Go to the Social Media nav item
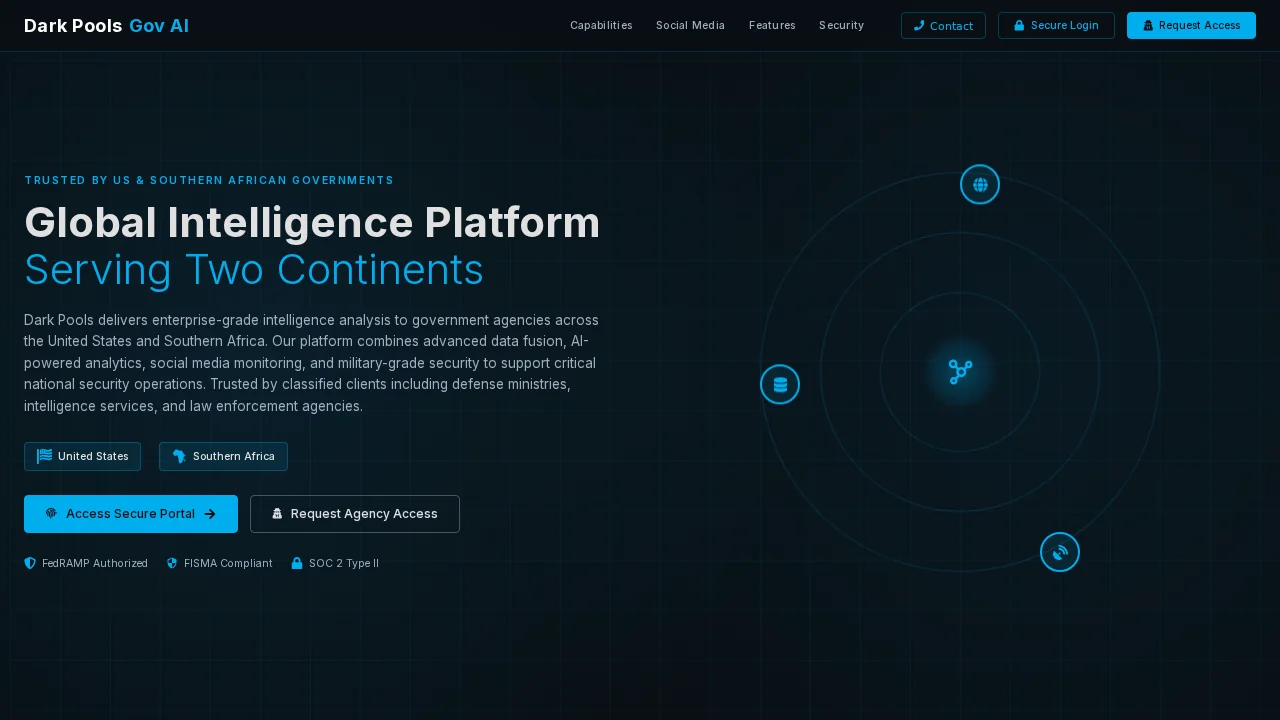The width and height of the screenshot is (1280, 720). (690, 26)
